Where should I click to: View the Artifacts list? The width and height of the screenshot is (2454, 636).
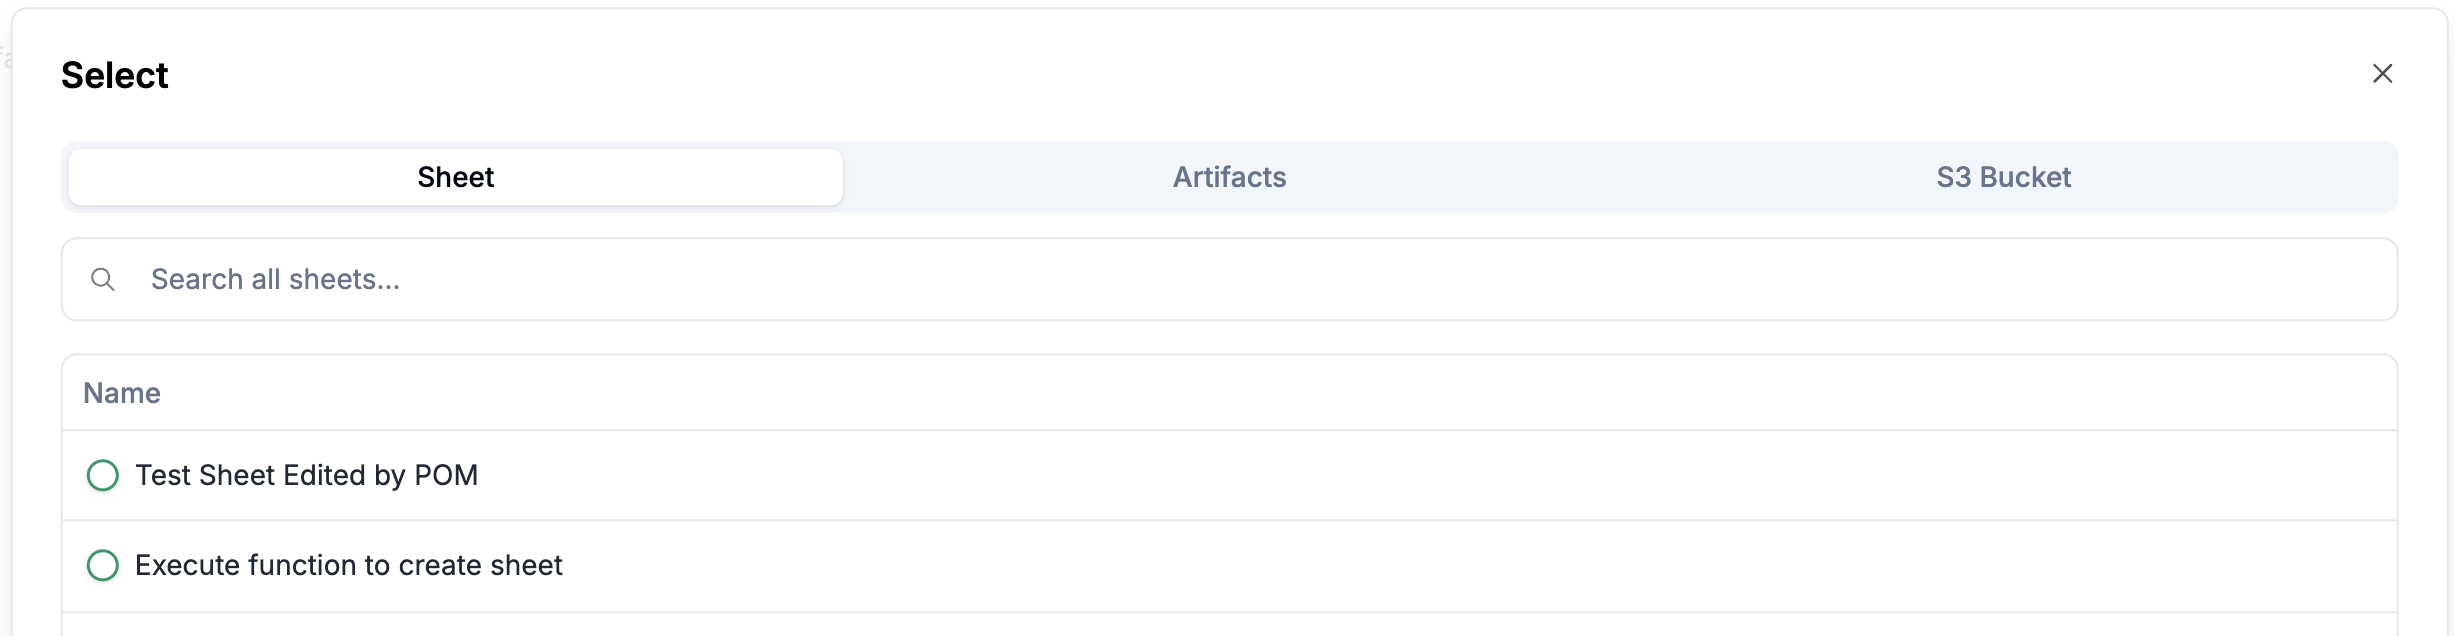1229,177
